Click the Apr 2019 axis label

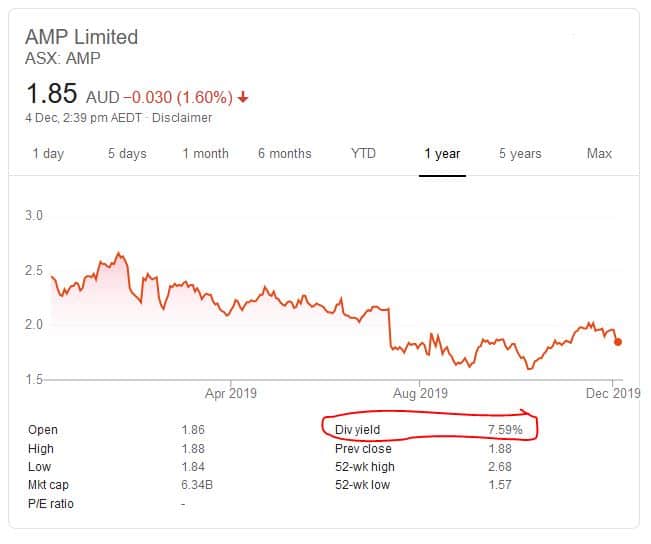[231, 393]
